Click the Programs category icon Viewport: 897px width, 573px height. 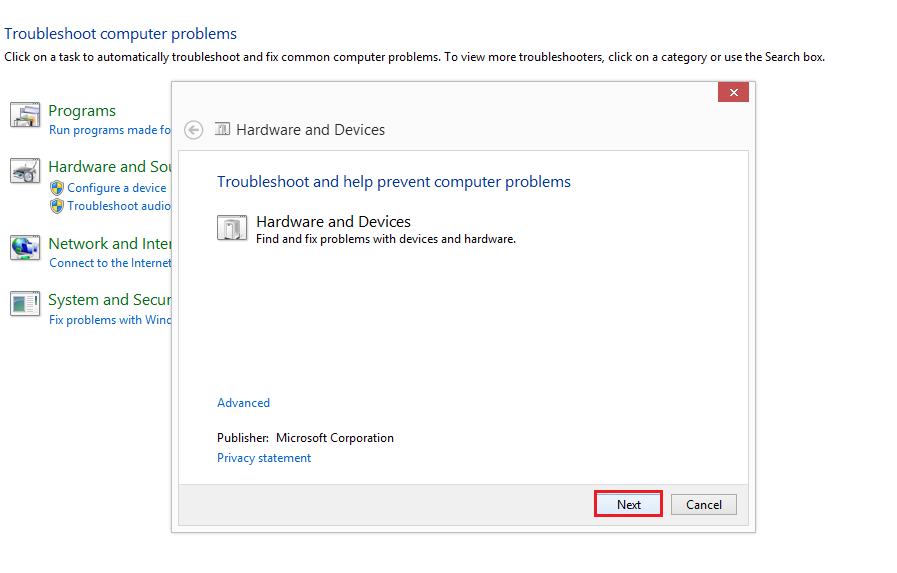tap(25, 115)
